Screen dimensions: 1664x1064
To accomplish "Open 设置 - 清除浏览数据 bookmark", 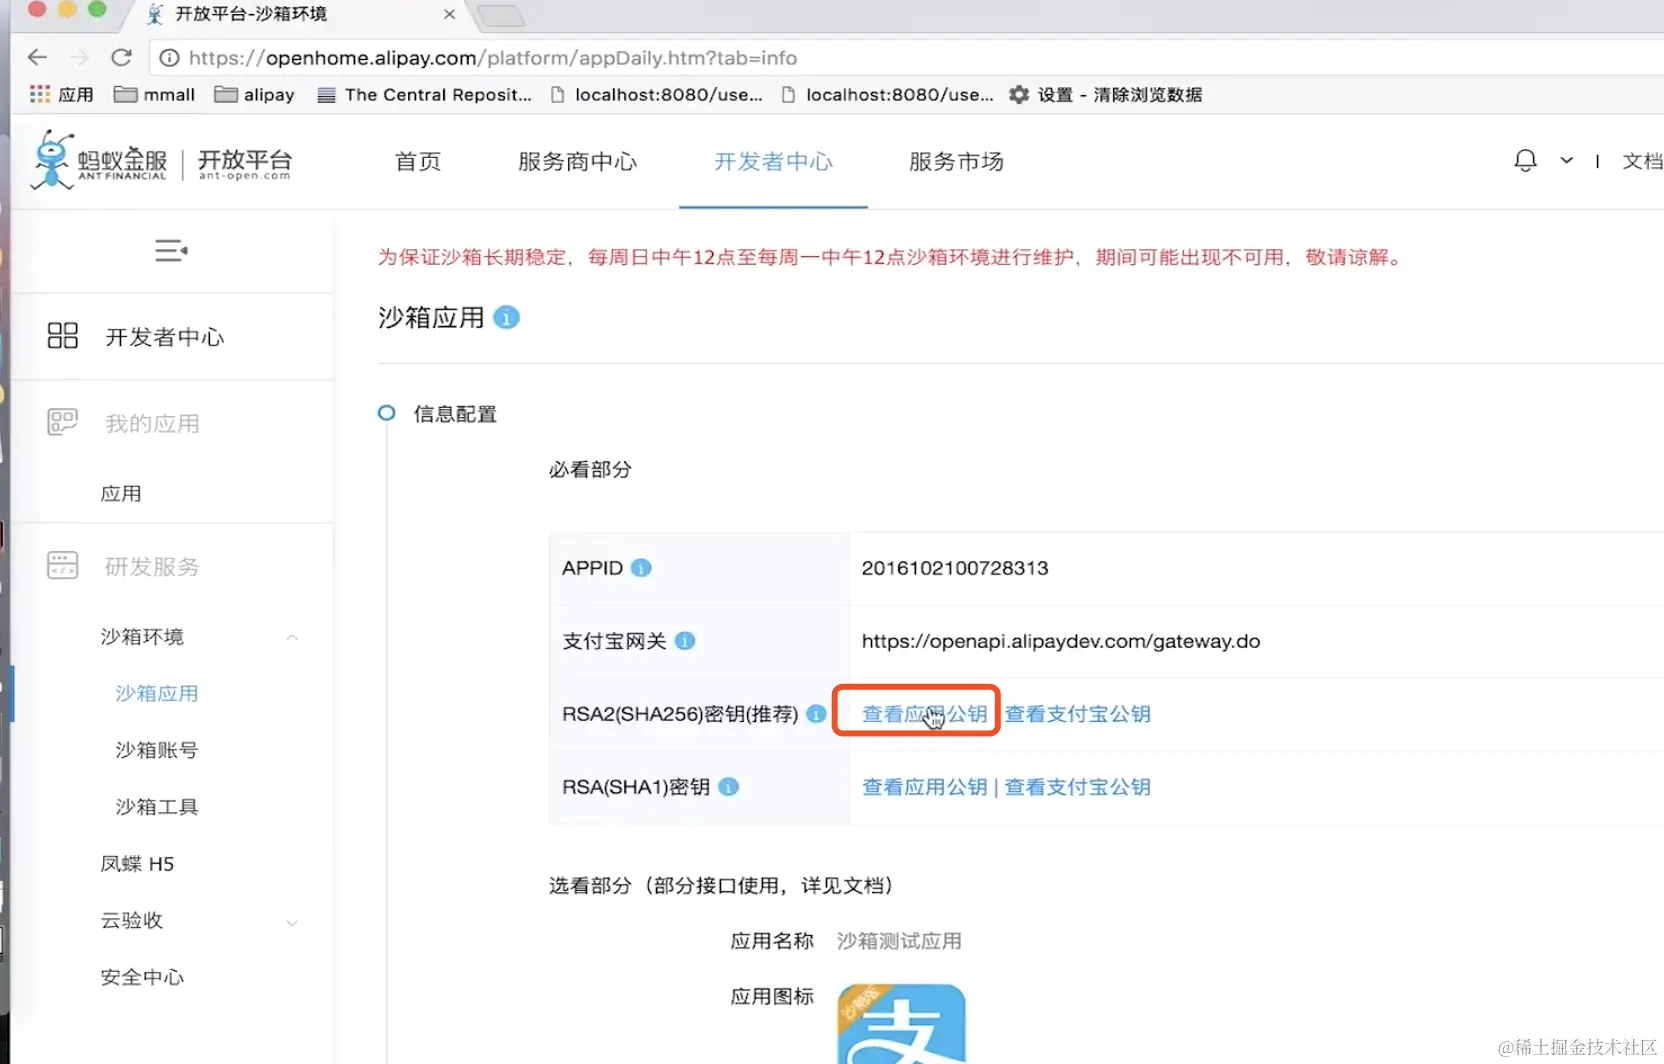I will [x=1106, y=94].
